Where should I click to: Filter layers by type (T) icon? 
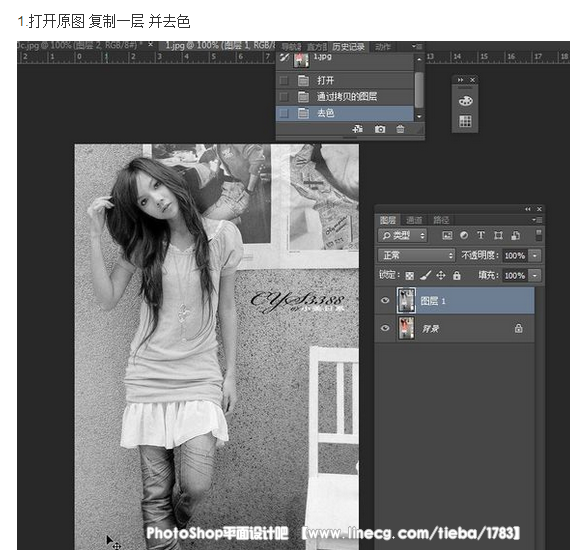pos(481,235)
